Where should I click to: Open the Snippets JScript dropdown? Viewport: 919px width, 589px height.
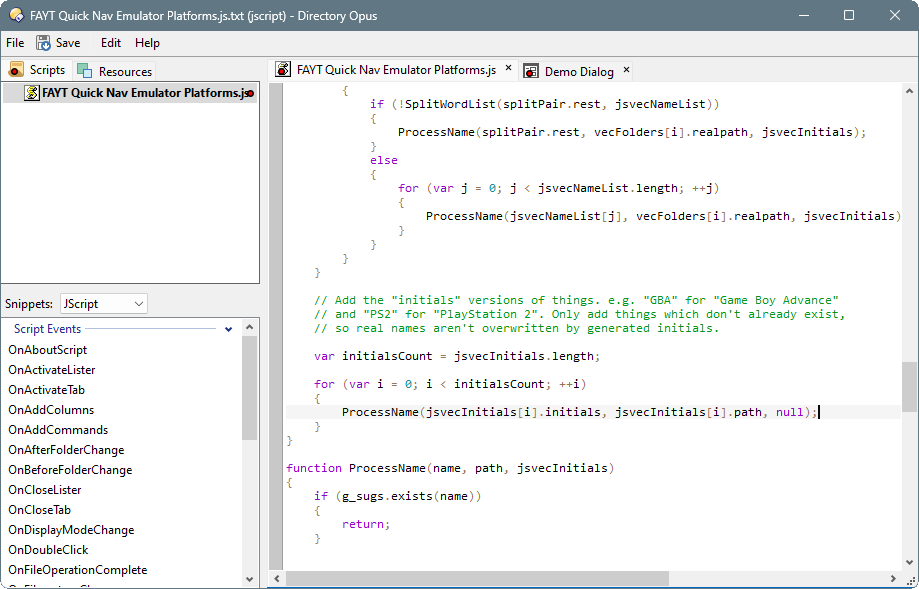pyautogui.click(x=104, y=304)
